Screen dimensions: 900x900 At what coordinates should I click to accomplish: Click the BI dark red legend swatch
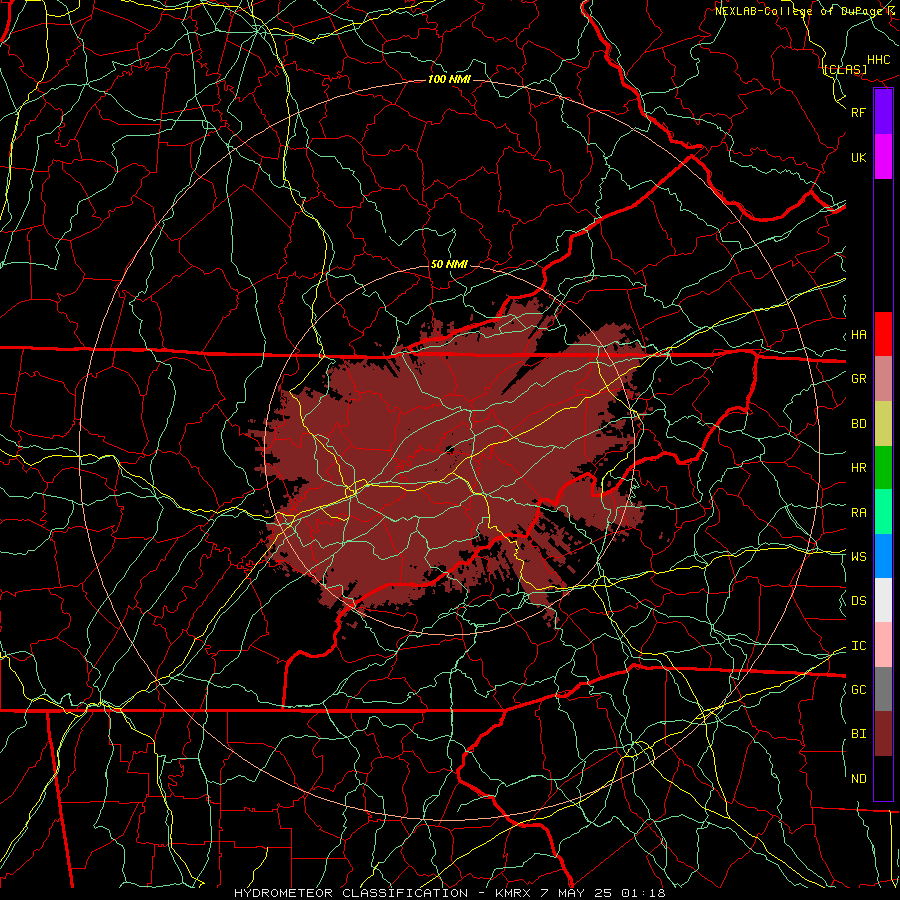click(883, 734)
